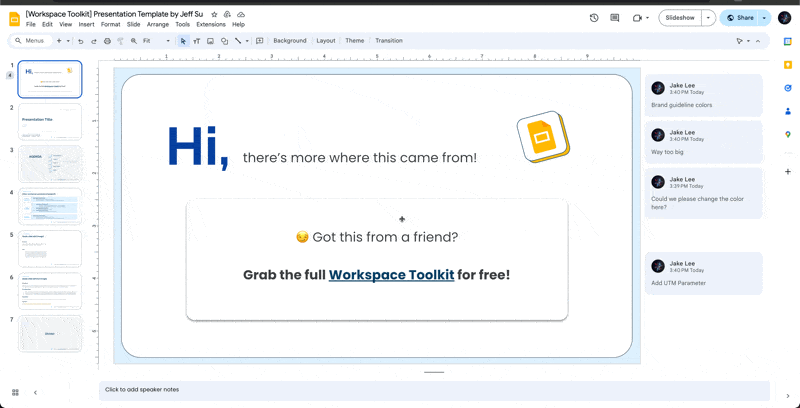Click the pointer tool icon in toolbar
The height and width of the screenshot is (408, 800).
(739, 41)
